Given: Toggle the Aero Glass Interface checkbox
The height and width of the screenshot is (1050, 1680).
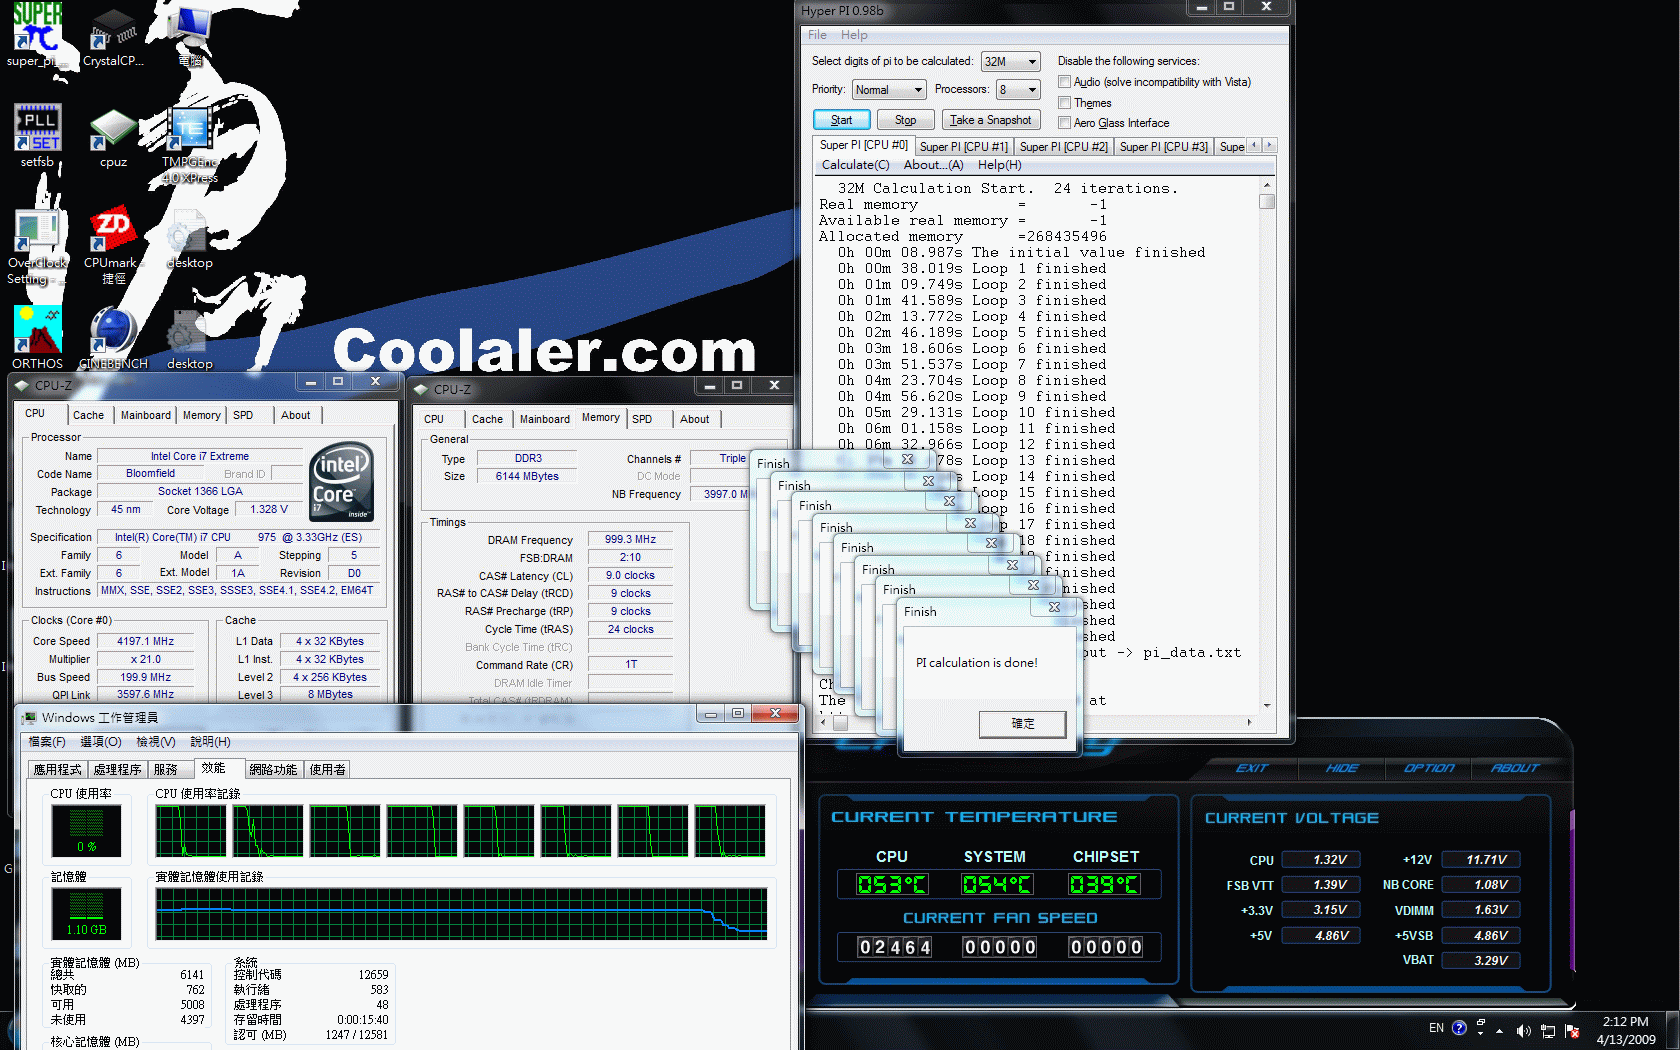Looking at the screenshot, I should point(1065,123).
